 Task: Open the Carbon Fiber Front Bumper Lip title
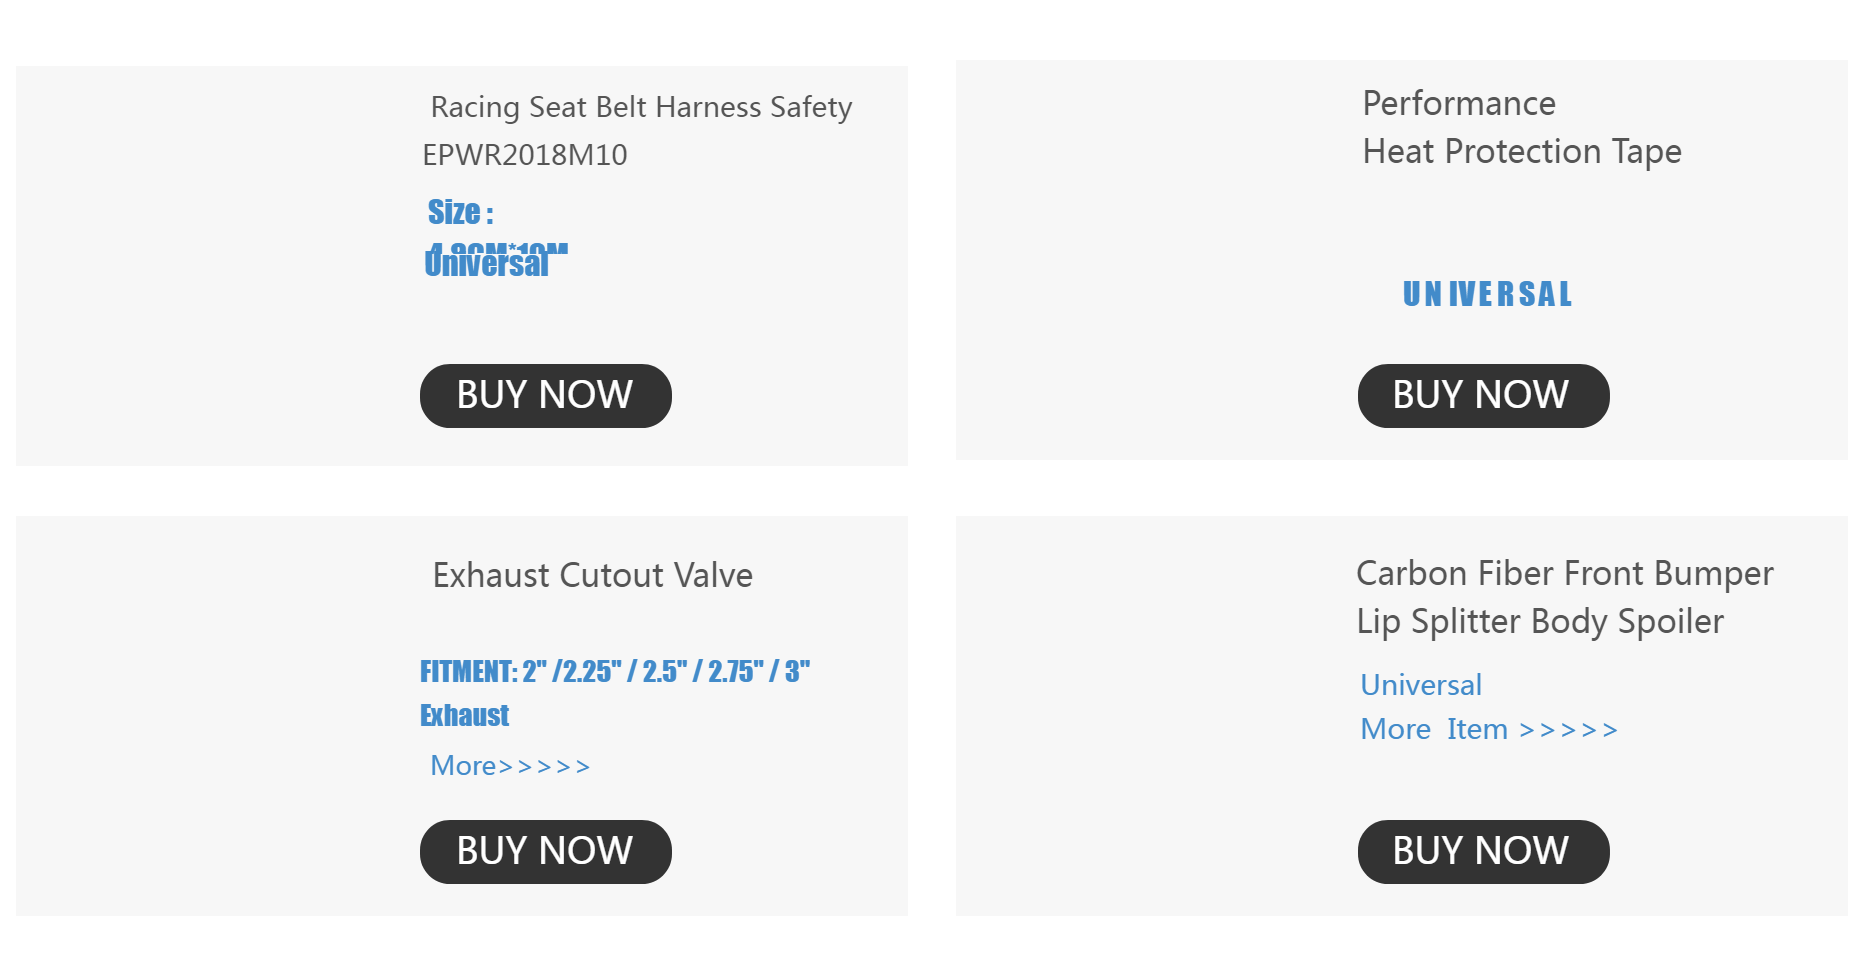tap(1565, 597)
